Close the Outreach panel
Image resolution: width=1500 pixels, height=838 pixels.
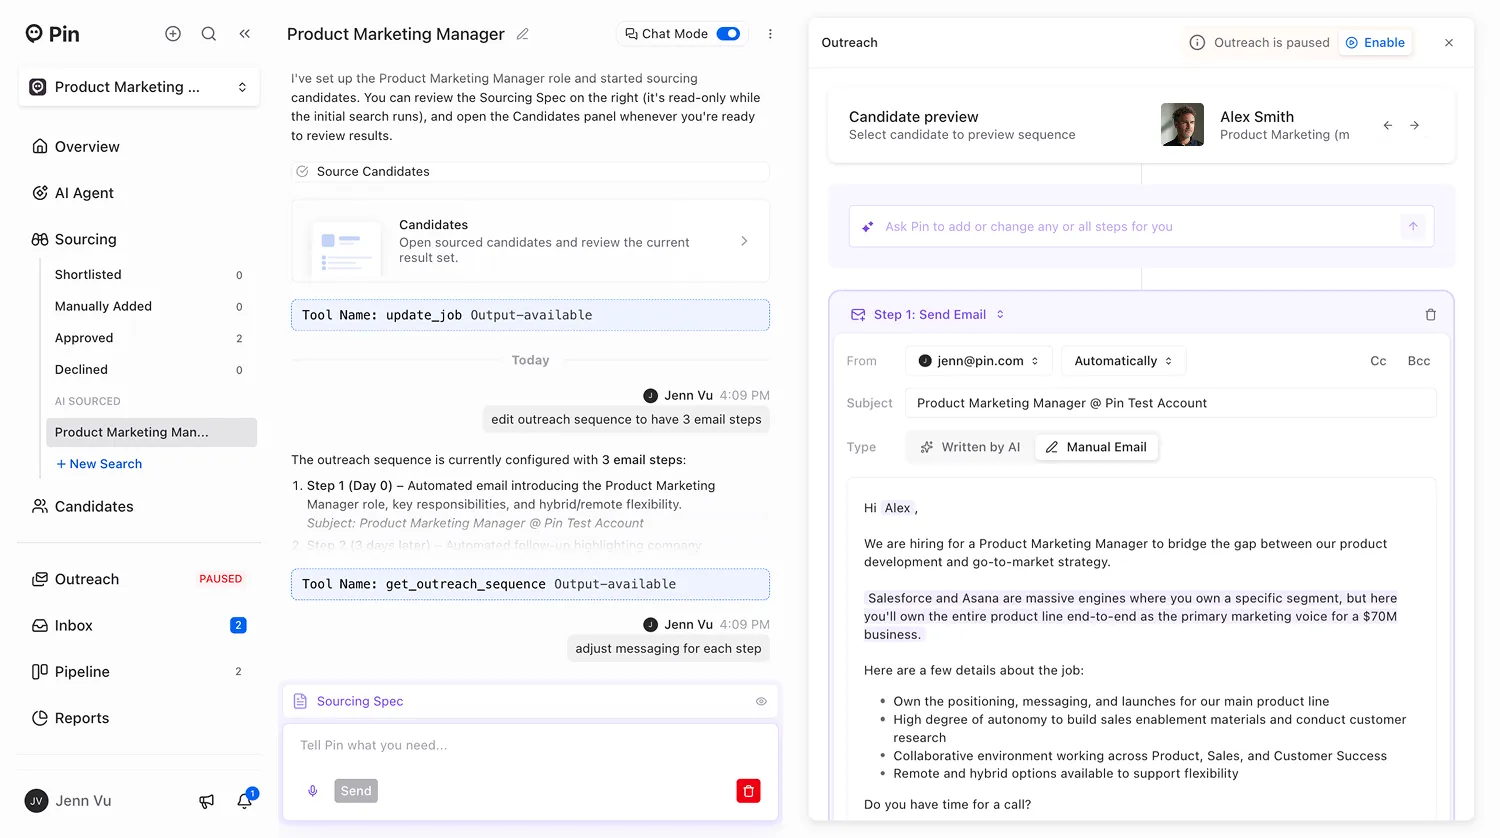click(x=1449, y=43)
